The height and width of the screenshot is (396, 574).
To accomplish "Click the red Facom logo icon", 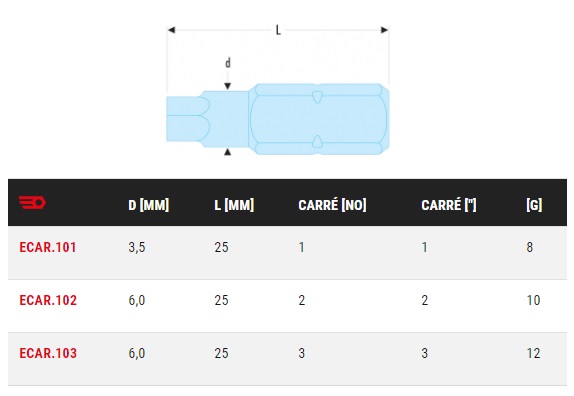I will click(x=32, y=202).
